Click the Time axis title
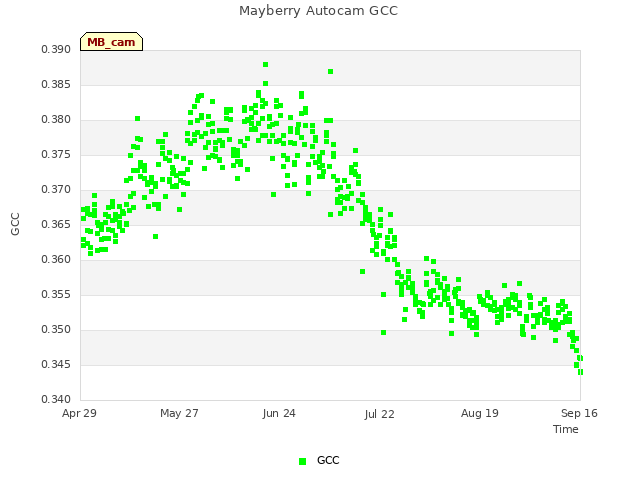 point(566,429)
